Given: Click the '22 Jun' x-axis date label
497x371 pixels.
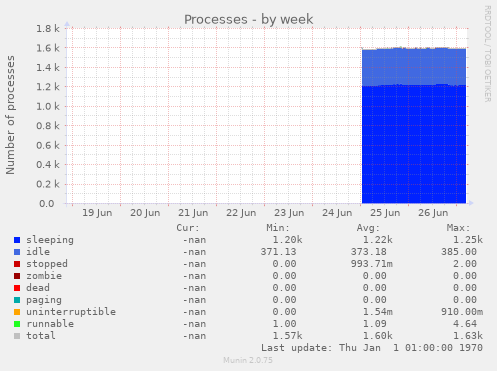Looking at the screenshot, I should pos(241,213).
